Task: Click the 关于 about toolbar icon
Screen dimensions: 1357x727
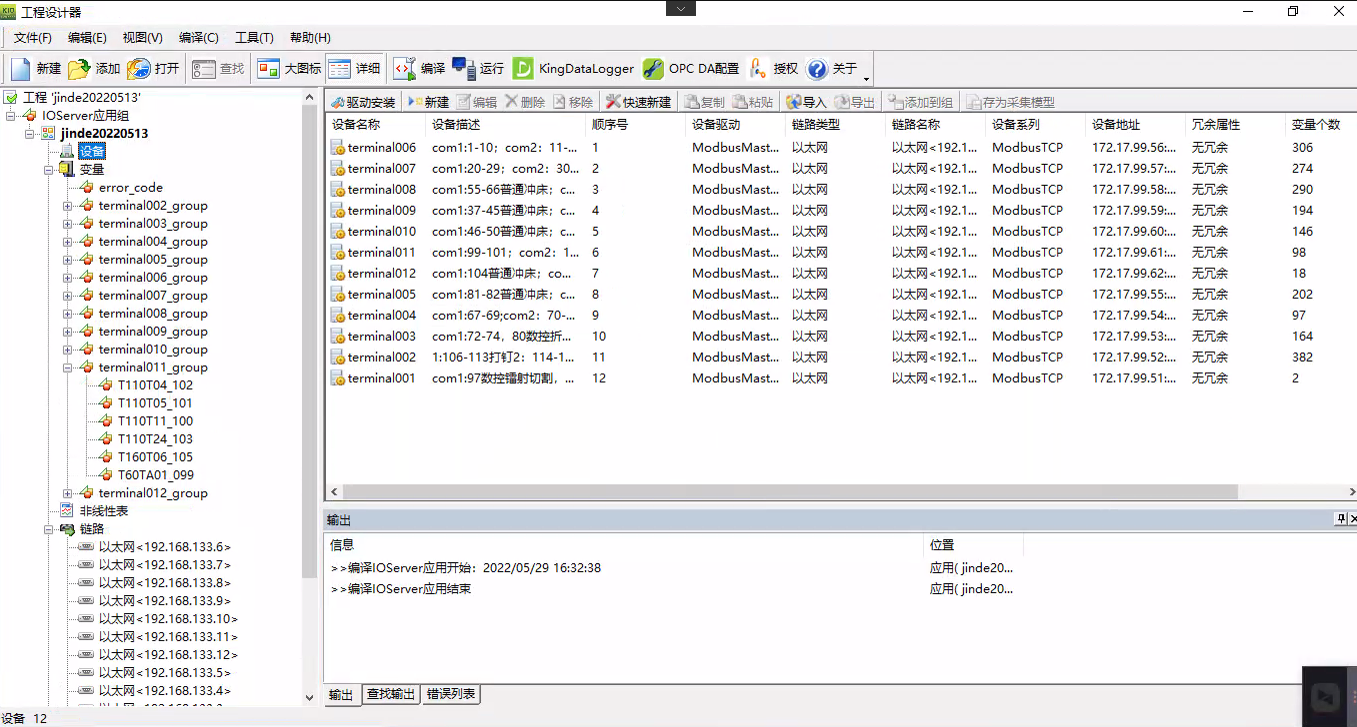Action: pyautogui.click(x=832, y=69)
